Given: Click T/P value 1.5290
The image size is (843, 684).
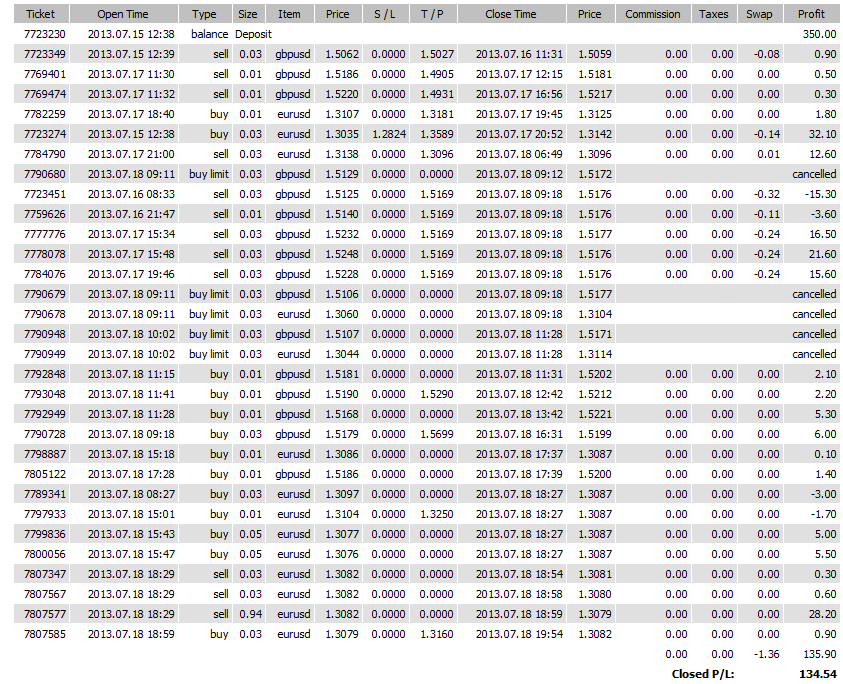Looking at the screenshot, I should click(x=437, y=394).
